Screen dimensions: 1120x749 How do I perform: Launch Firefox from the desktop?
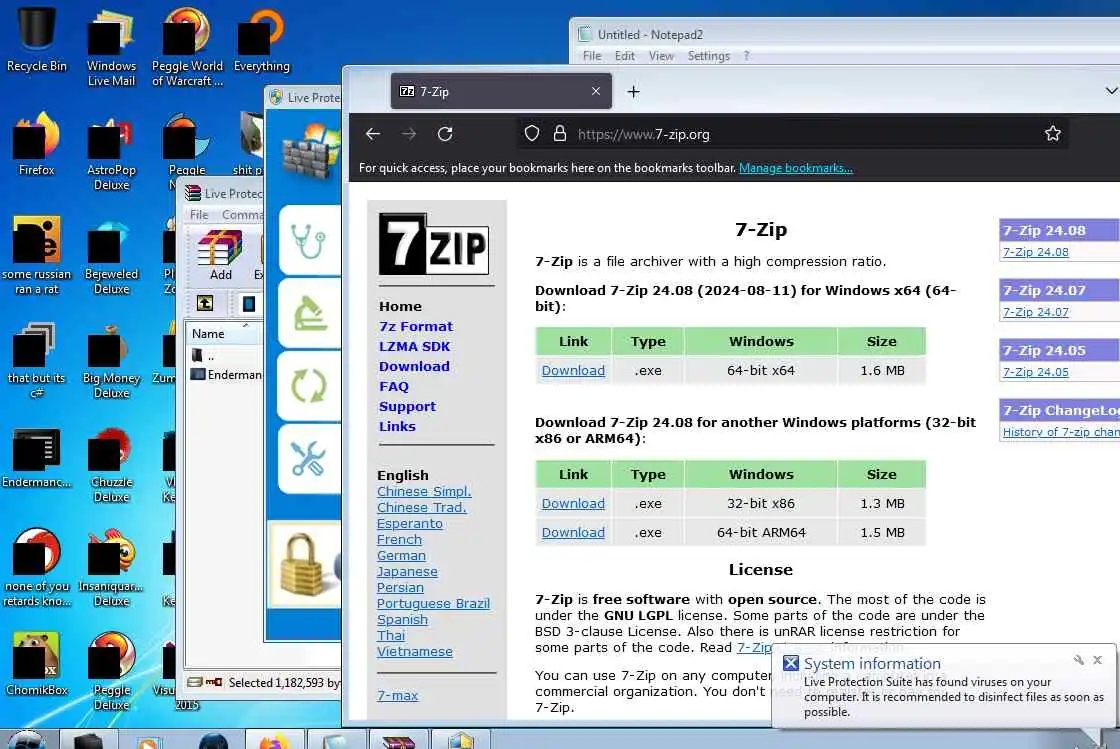tap(36, 143)
